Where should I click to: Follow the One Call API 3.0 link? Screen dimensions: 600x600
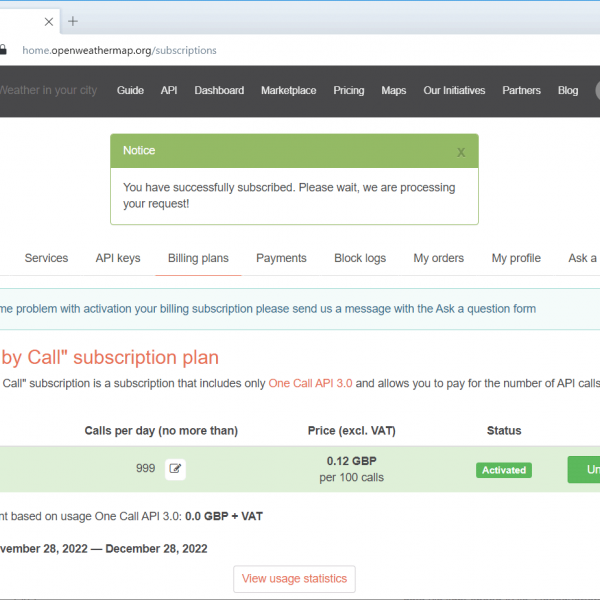[310, 383]
